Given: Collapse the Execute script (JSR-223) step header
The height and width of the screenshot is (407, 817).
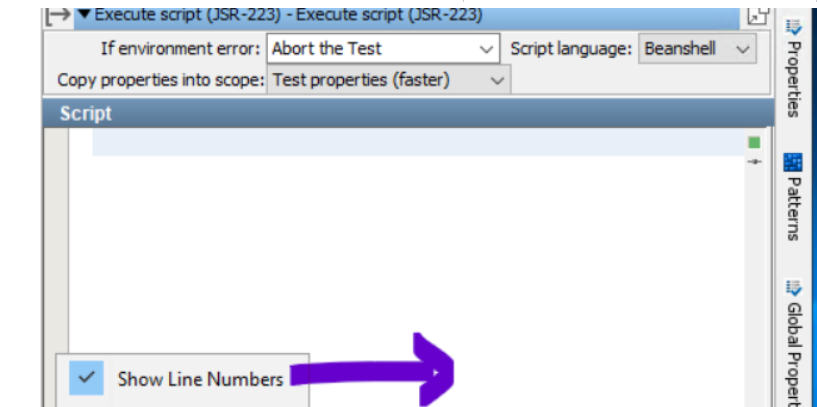Looking at the screenshot, I should tap(84, 15).
